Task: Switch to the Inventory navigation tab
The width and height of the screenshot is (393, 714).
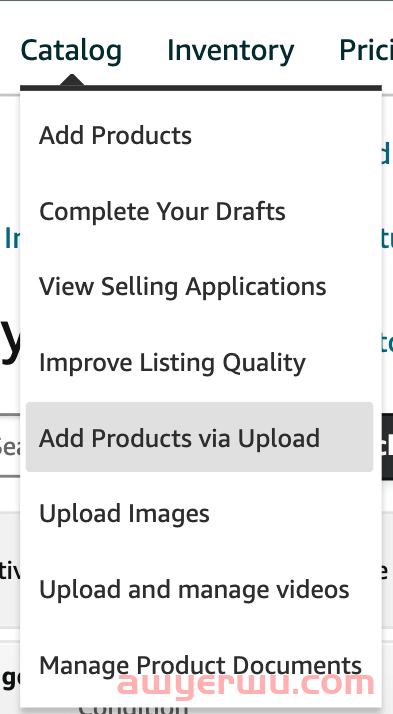Action: pos(230,51)
